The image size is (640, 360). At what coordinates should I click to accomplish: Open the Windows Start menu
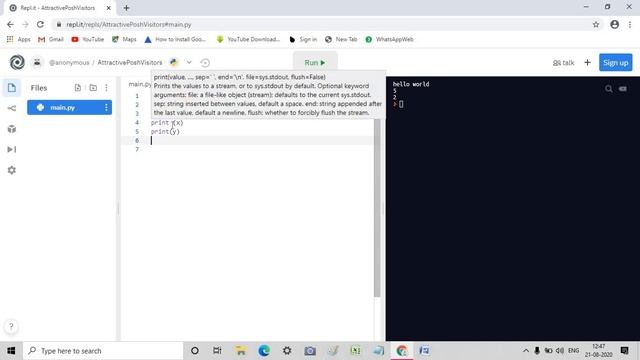coord(11,351)
